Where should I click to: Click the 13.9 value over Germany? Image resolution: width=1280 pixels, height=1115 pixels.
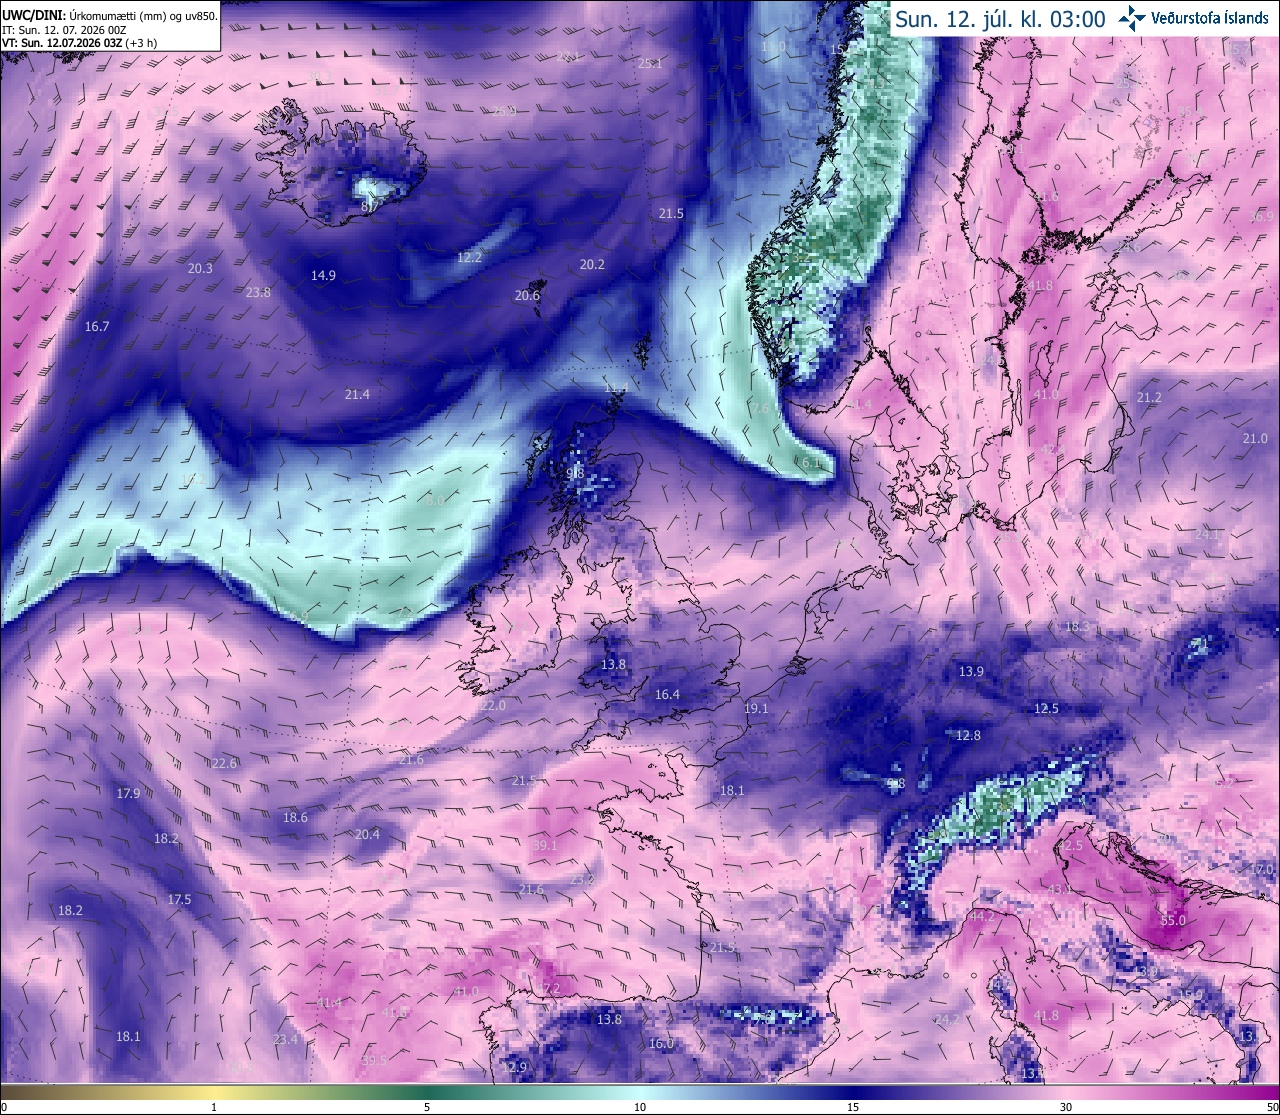(x=971, y=671)
